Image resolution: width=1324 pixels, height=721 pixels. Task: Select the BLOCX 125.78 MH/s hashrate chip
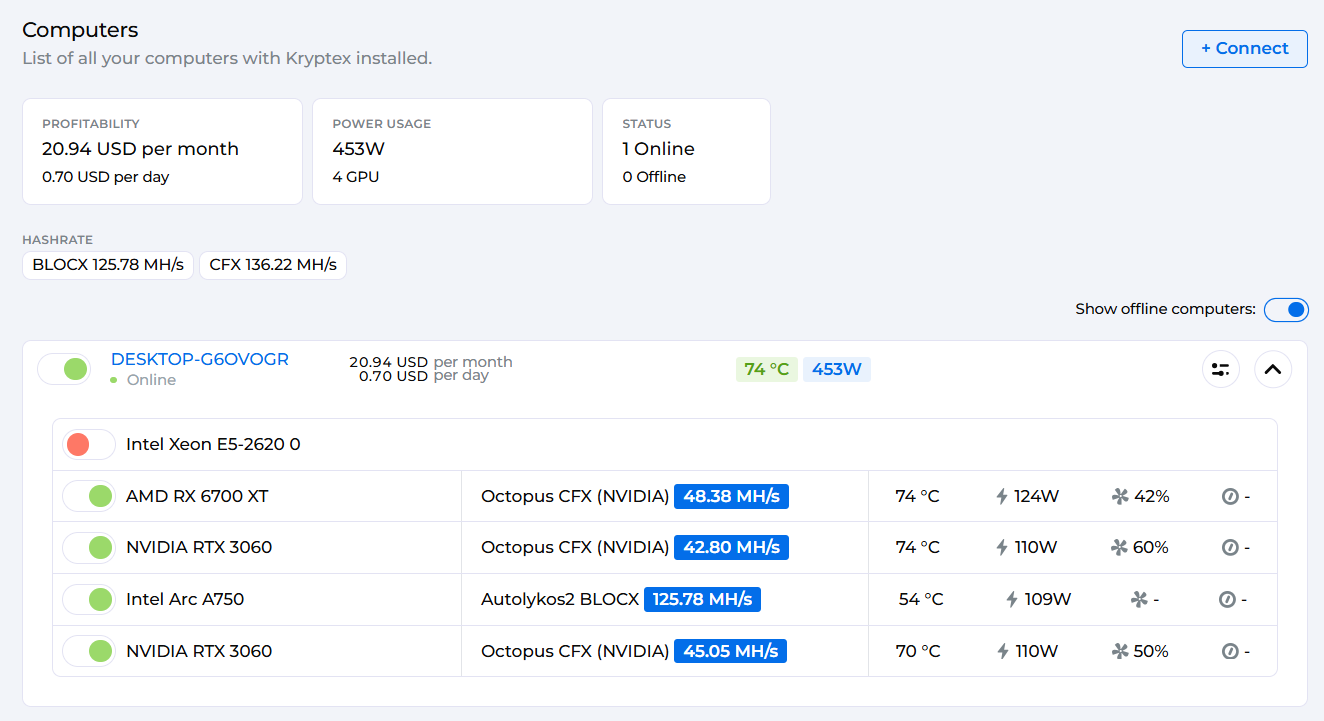point(108,266)
